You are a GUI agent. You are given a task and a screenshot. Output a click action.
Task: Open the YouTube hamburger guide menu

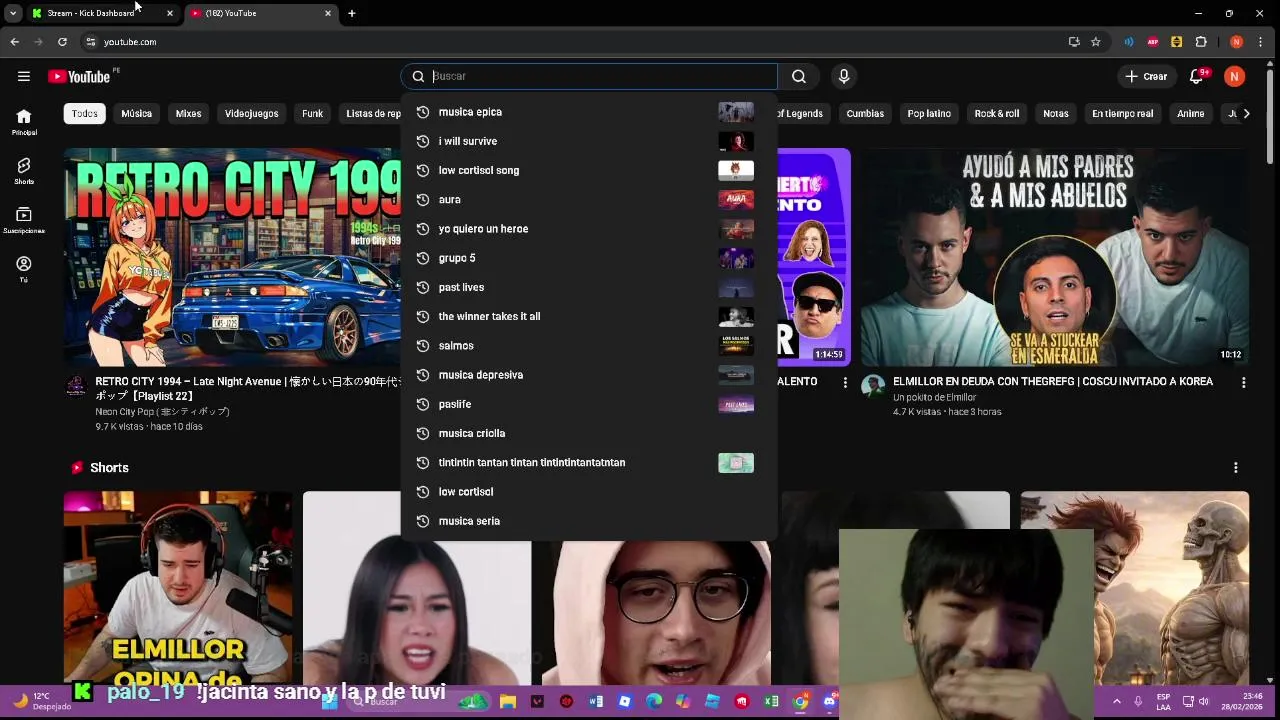point(24,76)
